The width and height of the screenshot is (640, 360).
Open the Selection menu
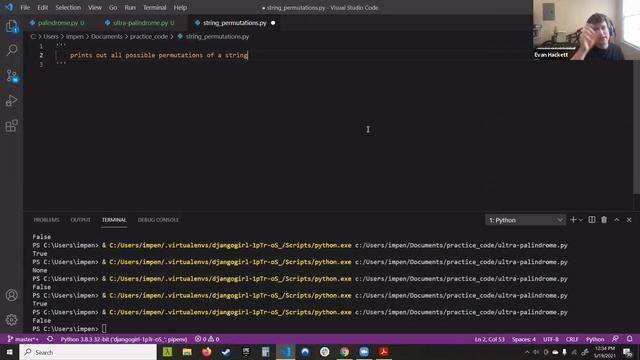[x=68, y=7]
